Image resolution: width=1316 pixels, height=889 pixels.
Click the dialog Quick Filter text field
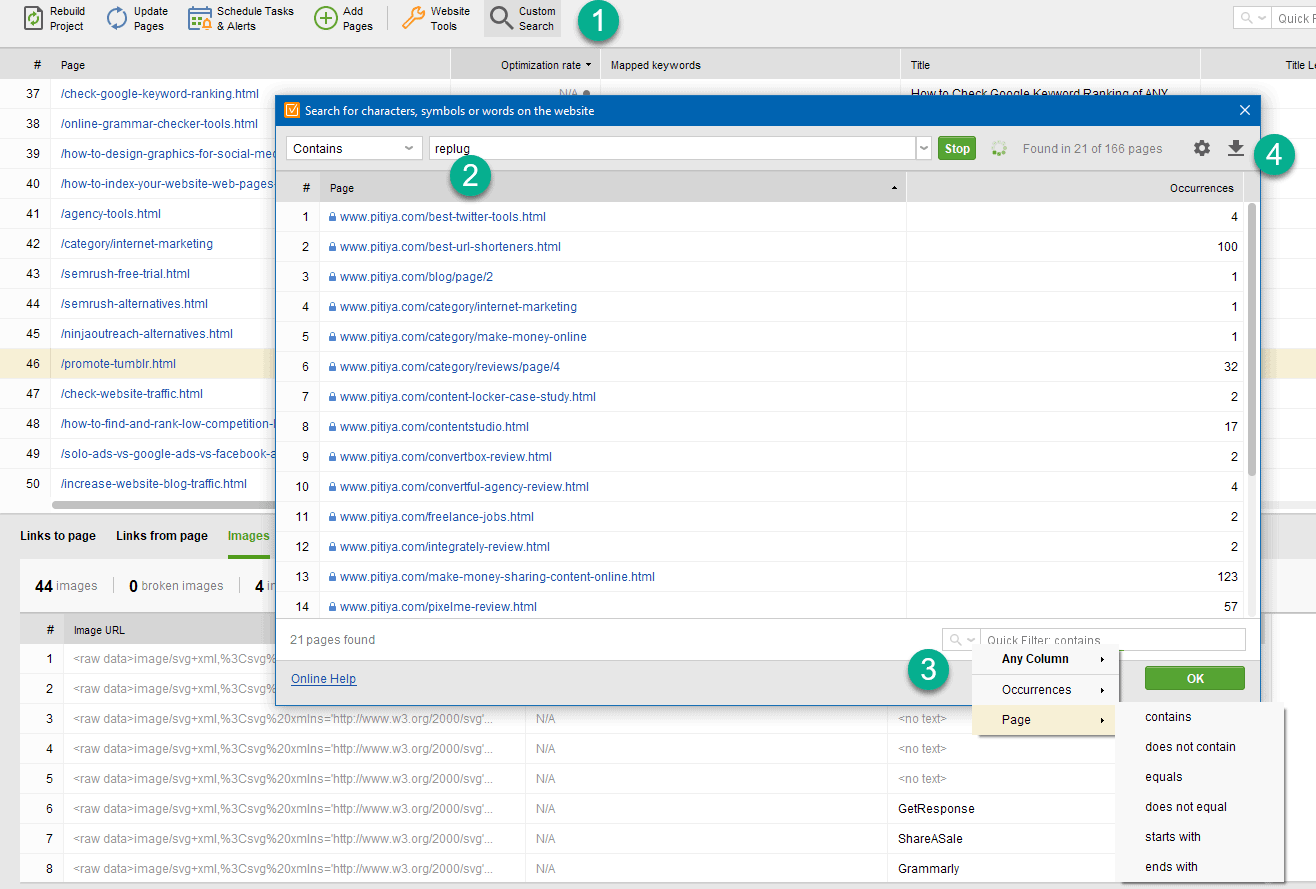1112,640
